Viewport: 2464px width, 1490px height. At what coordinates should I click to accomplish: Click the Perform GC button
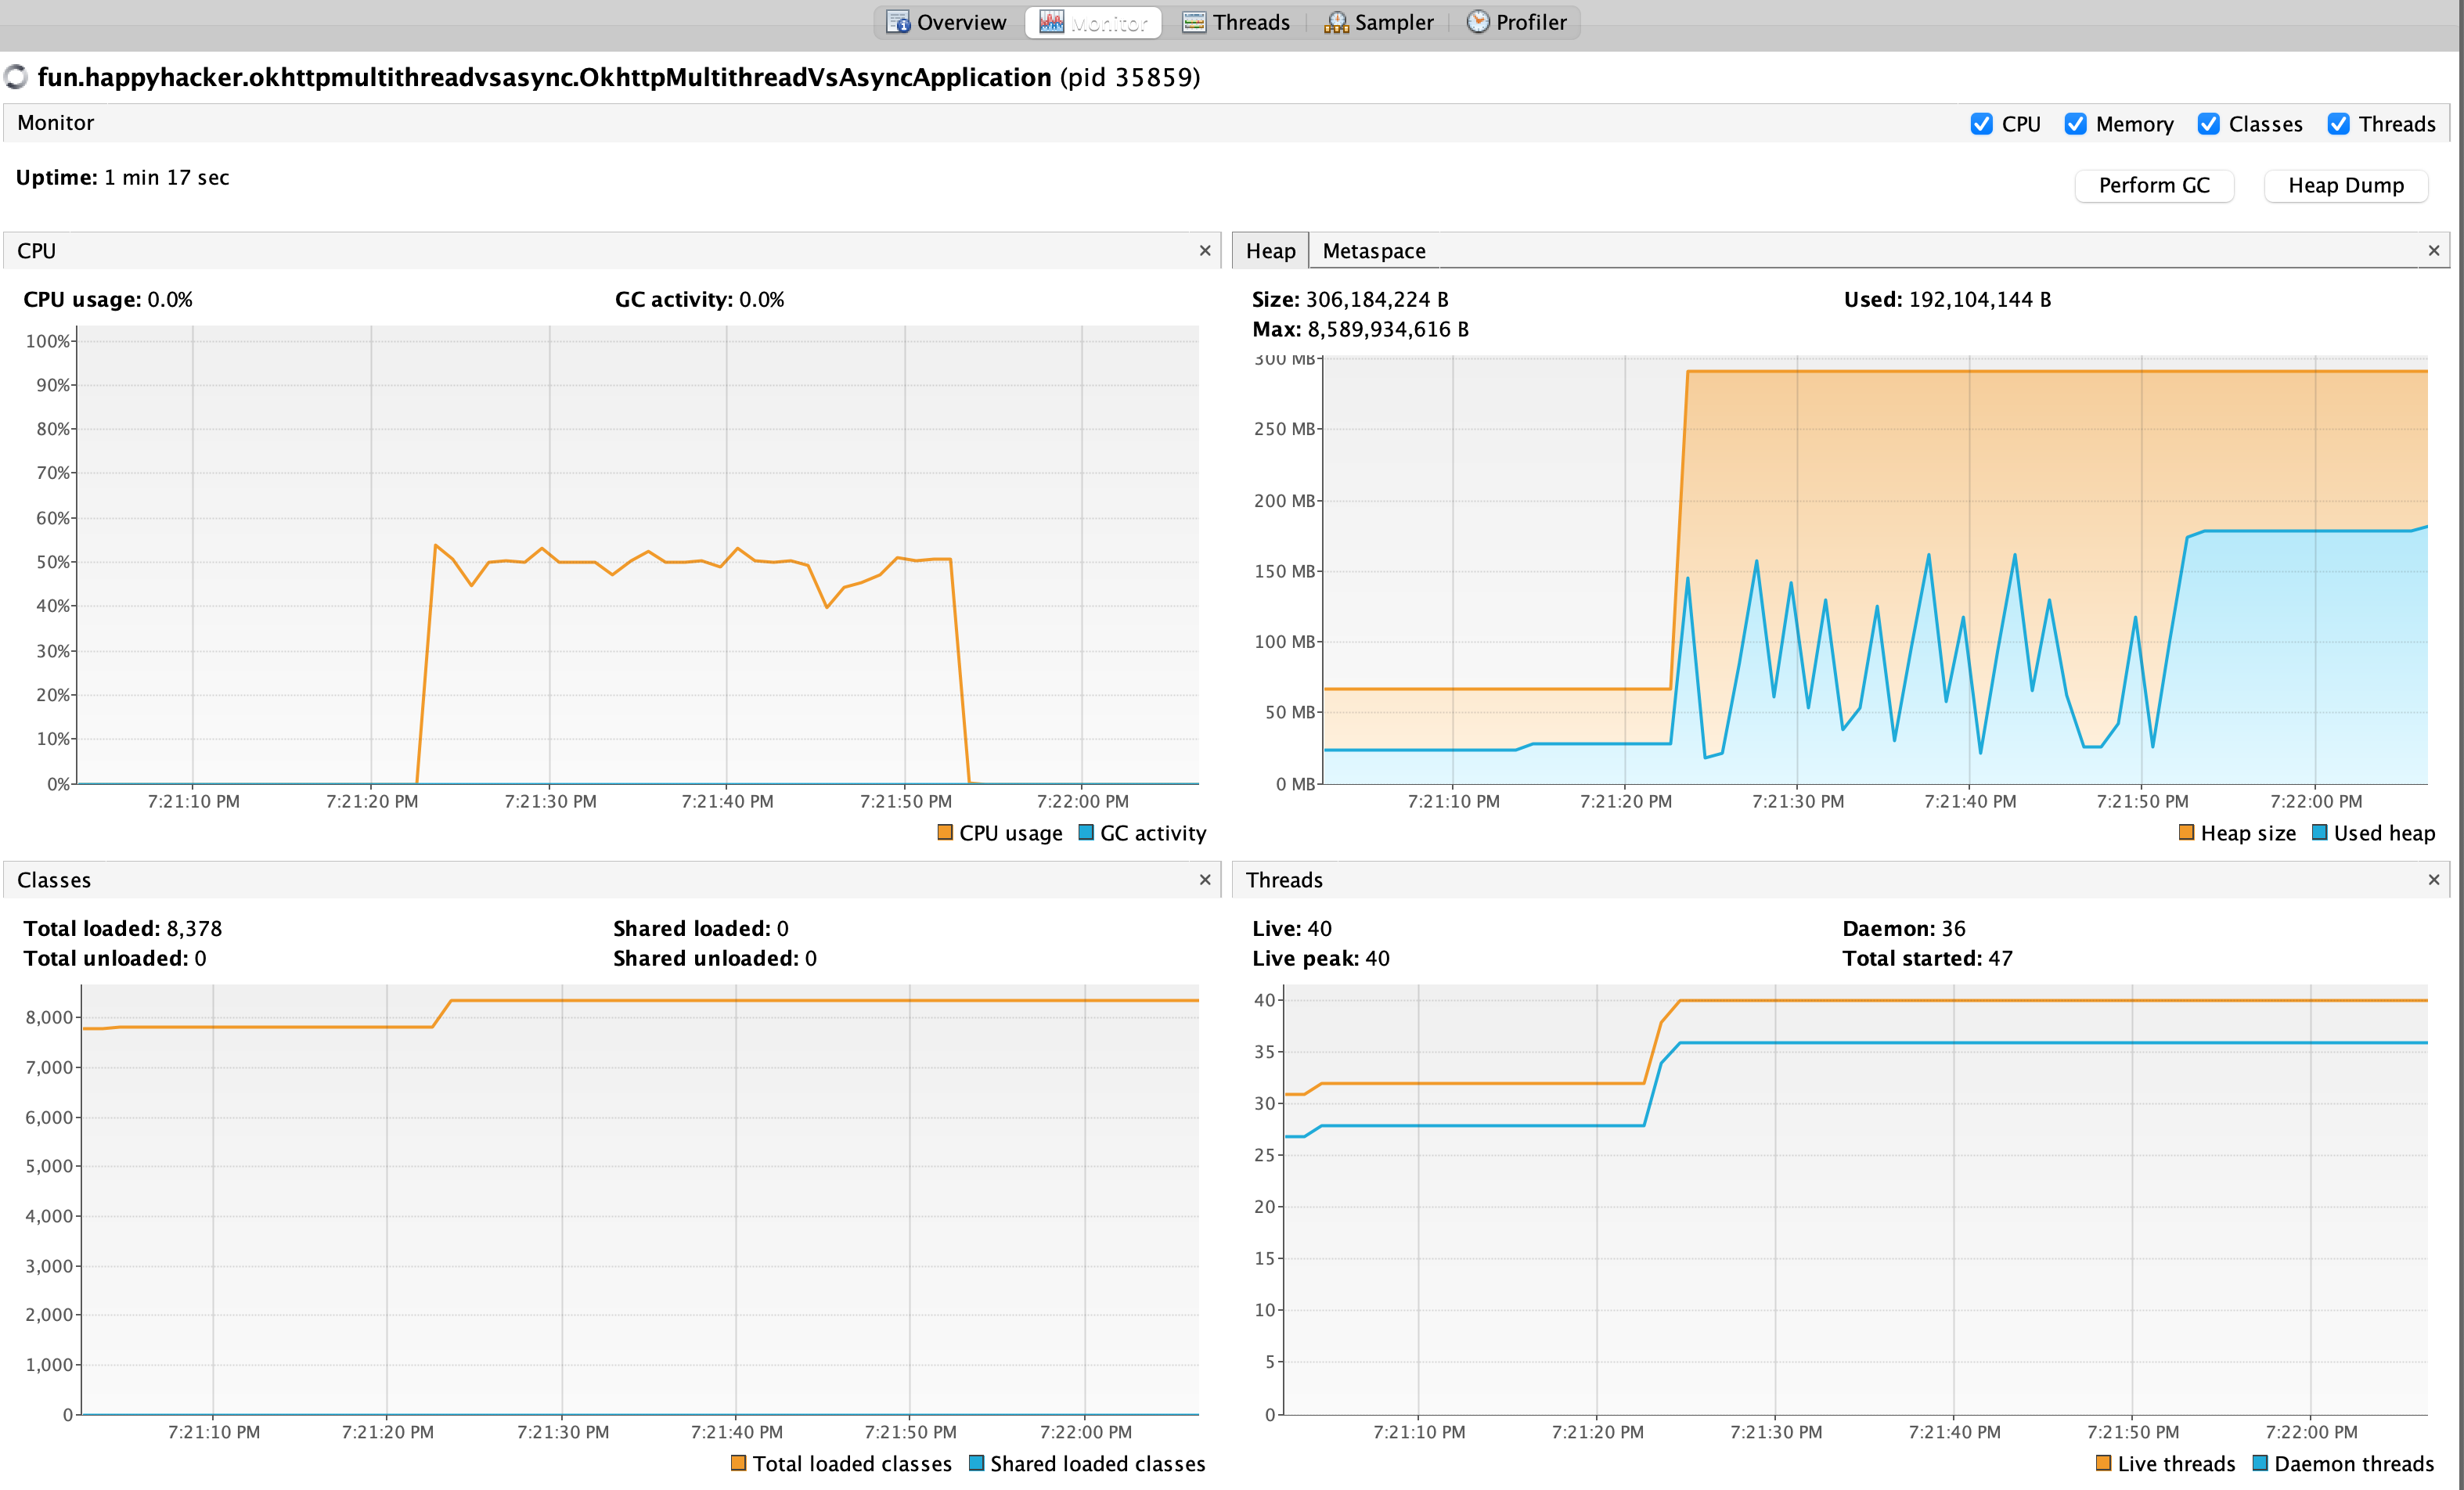(x=2153, y=185)
